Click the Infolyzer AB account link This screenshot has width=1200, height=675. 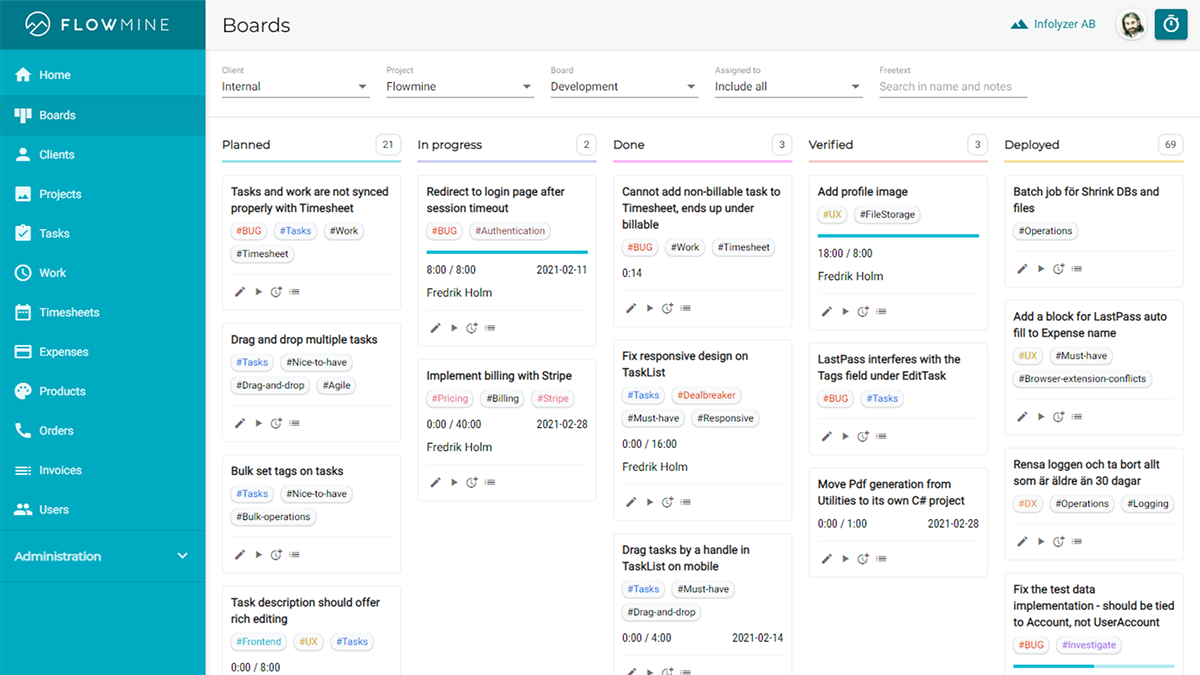pyautogui.click(x=1053, y=25)
